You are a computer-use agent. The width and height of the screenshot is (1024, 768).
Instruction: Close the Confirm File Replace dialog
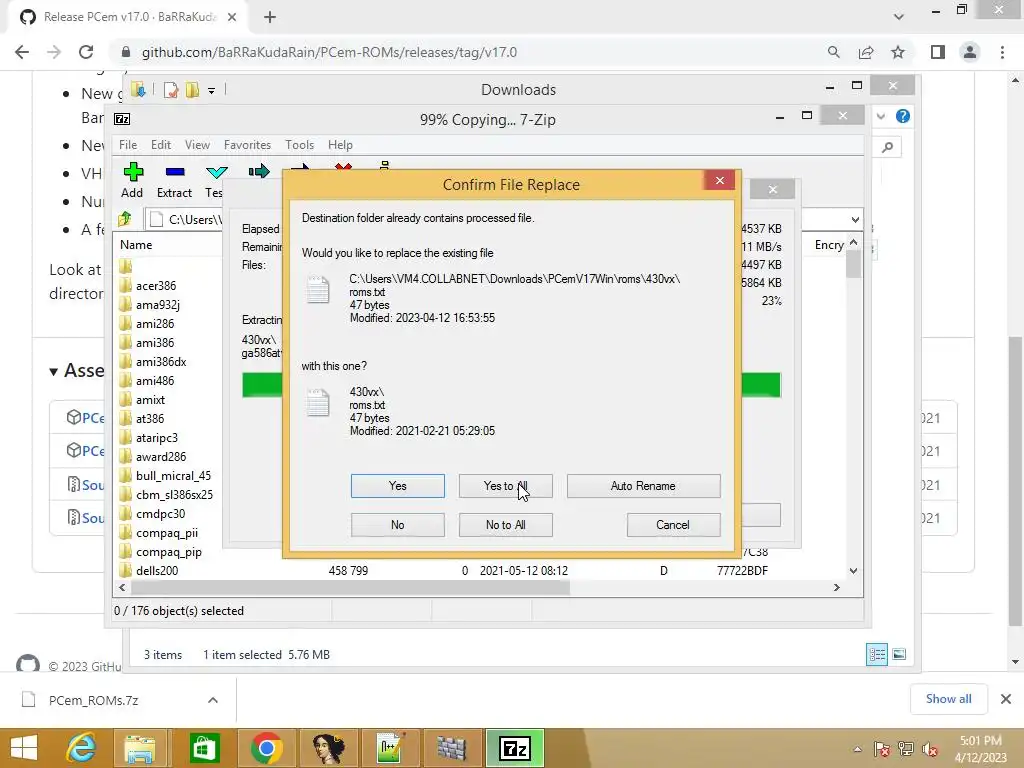(719, 180)
